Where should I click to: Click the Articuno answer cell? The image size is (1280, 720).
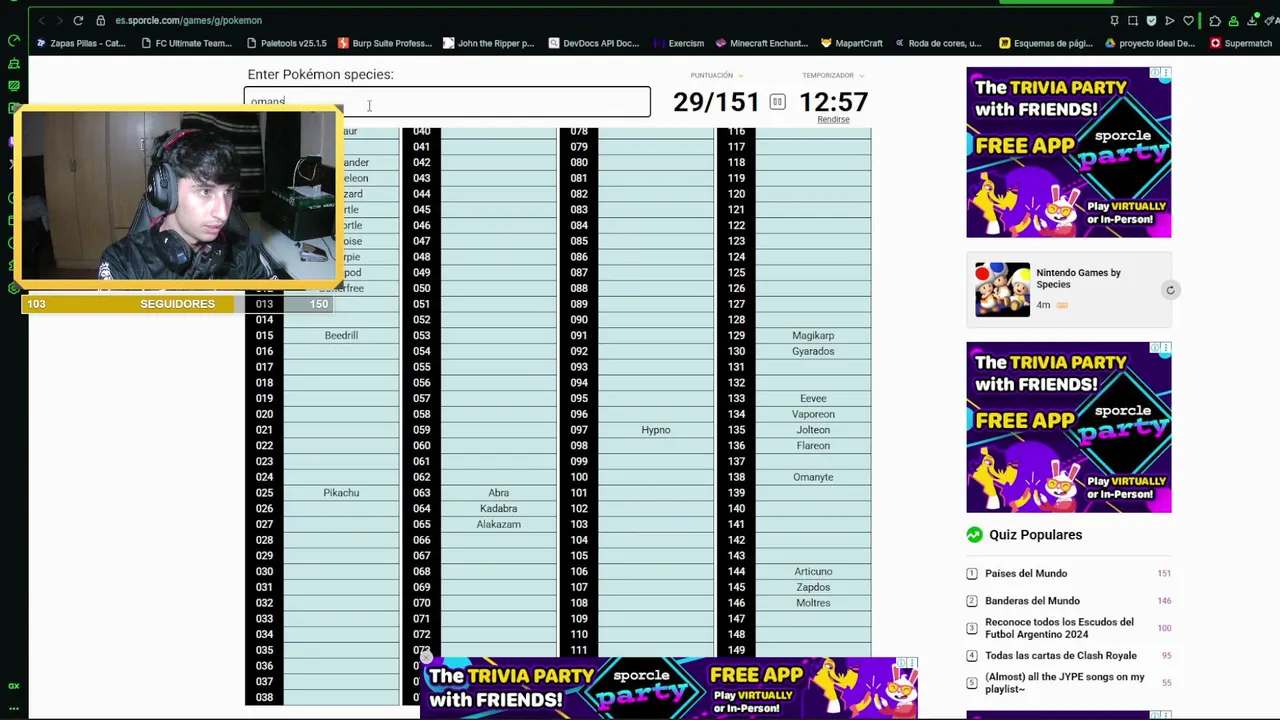point(813,571)
